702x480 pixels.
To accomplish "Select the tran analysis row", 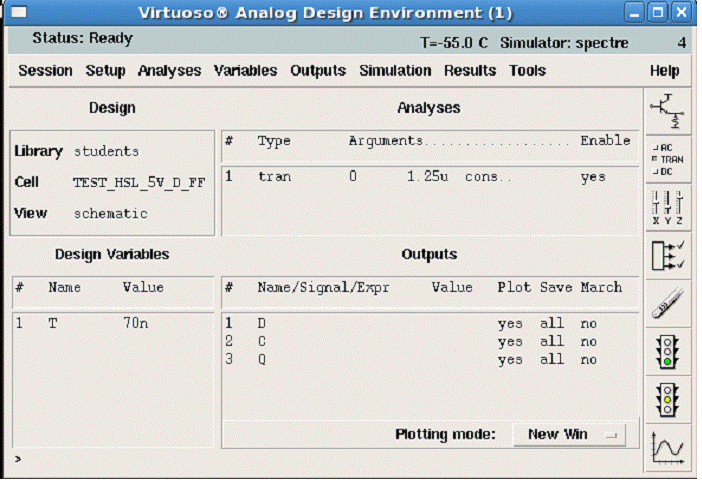I will (x=429, y=177).
